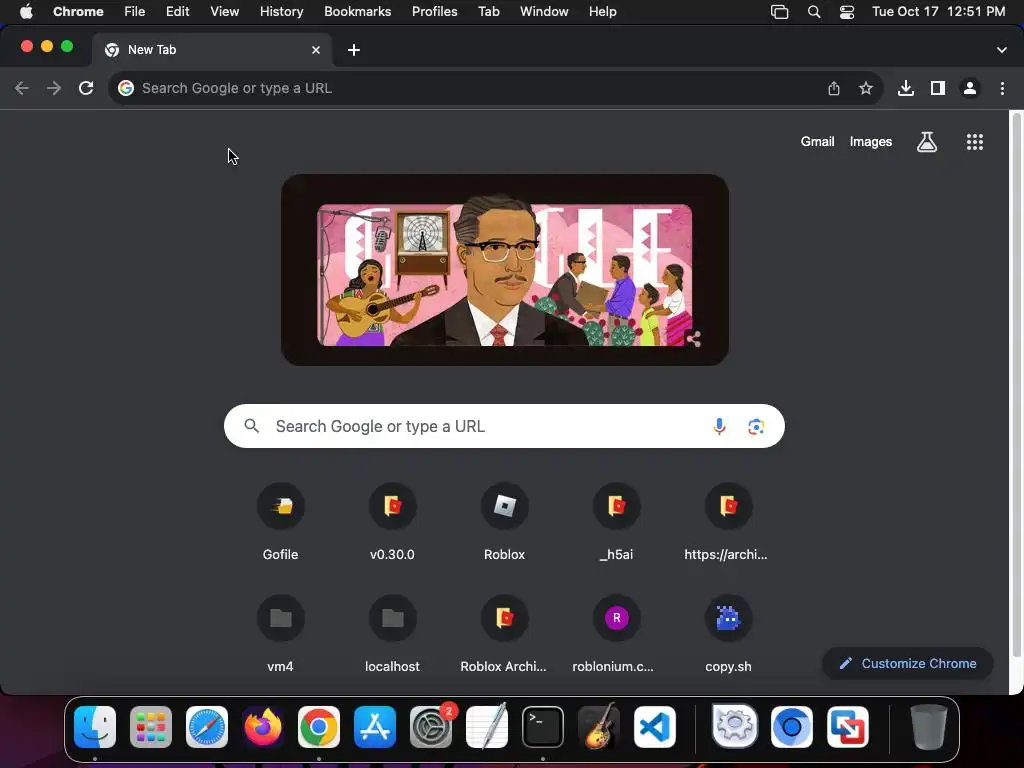
Task: Open the Roblox shortcut
Action: point(504,523)
